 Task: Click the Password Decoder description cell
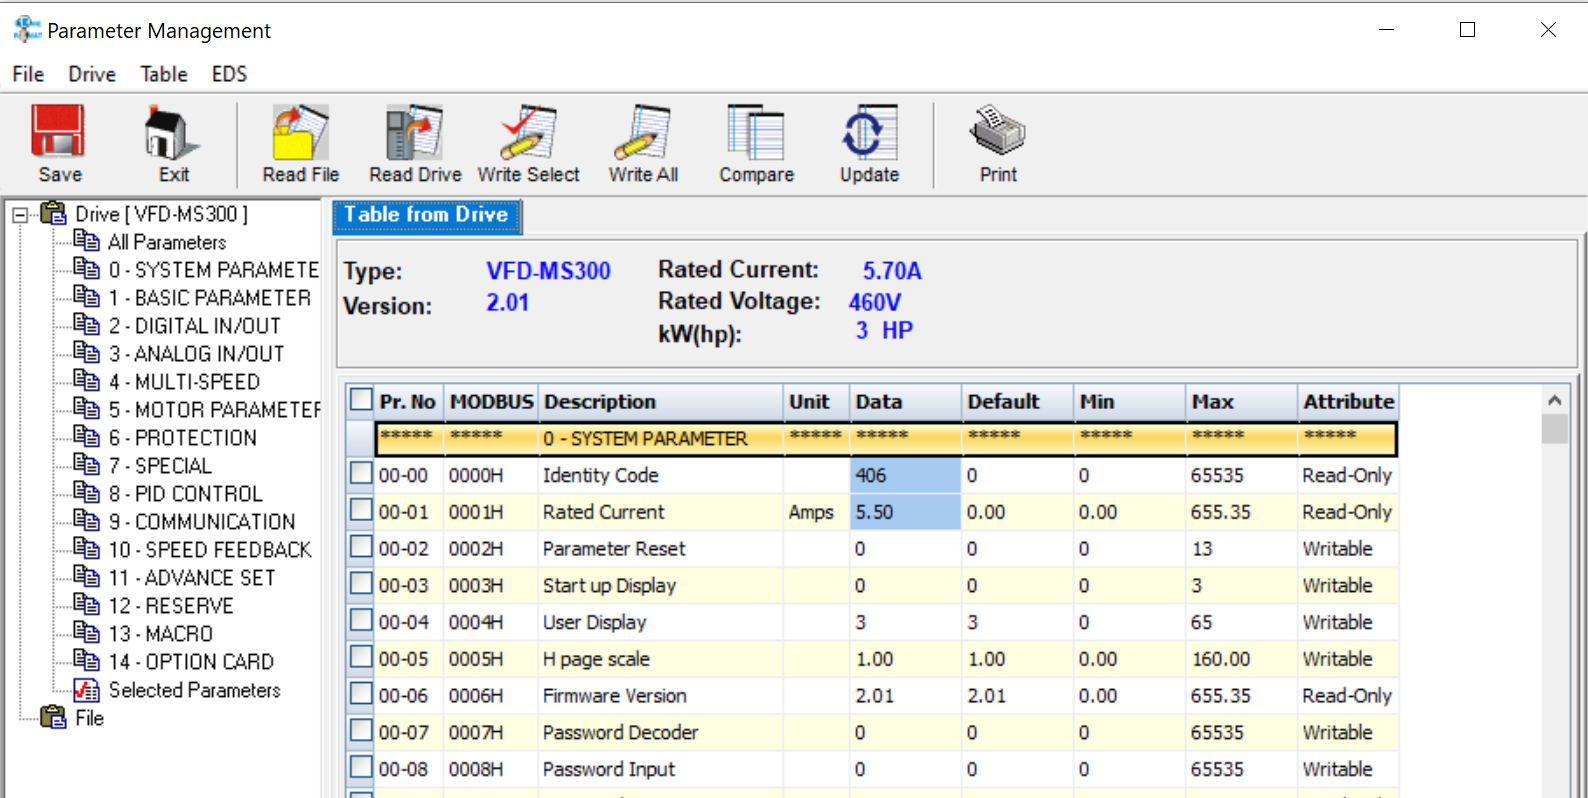click(660, 732)
